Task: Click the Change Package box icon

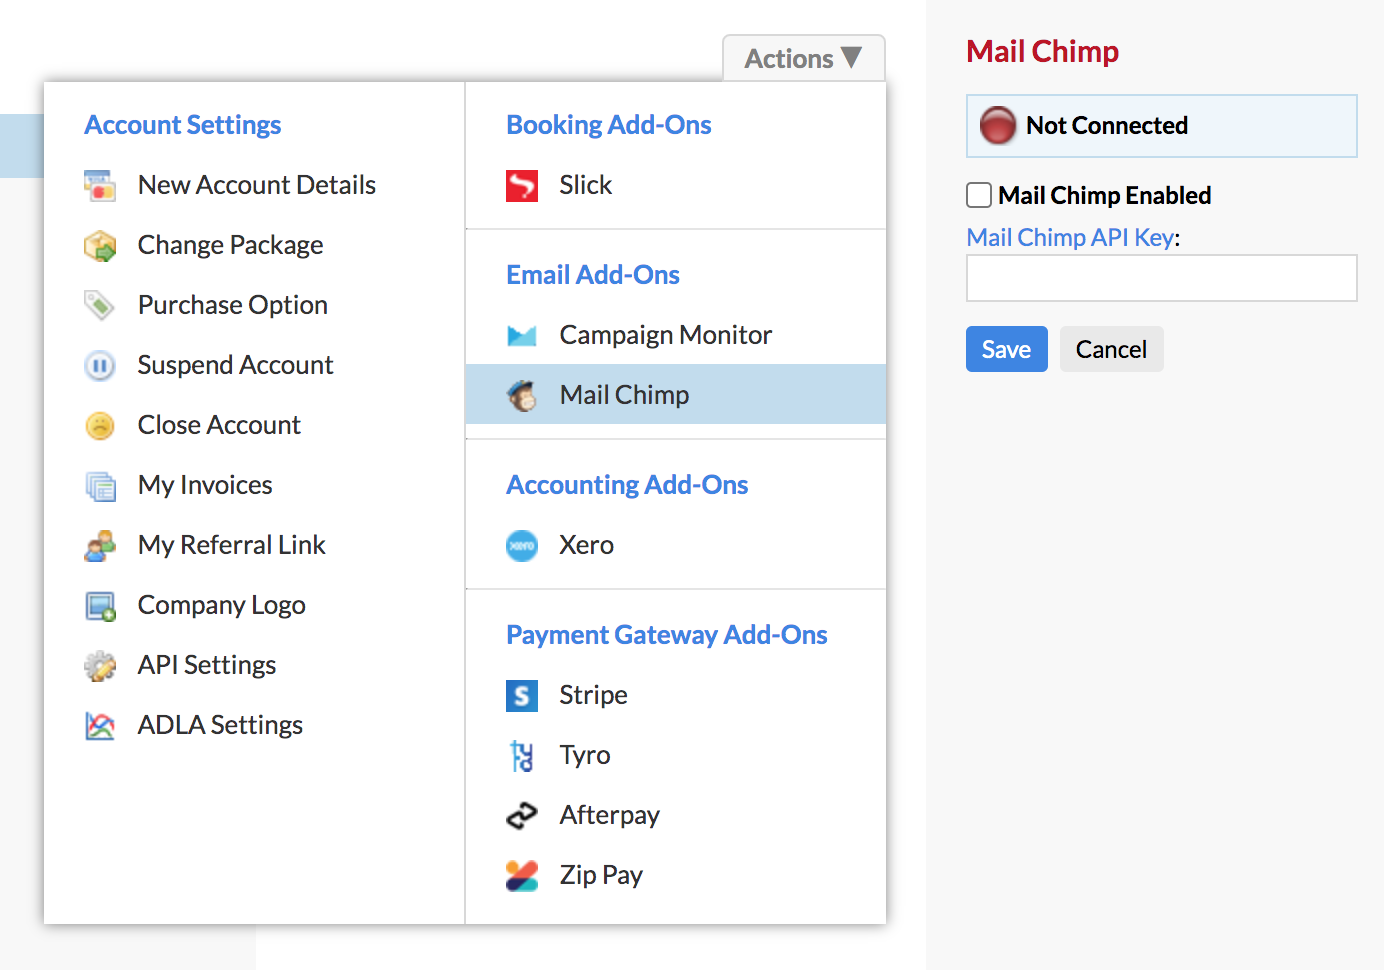Action: click(x=100, y=245)
